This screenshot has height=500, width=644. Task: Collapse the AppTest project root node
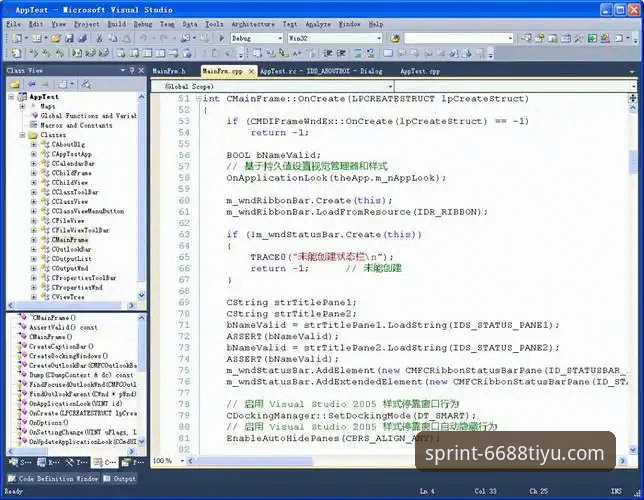coord(10,97)
